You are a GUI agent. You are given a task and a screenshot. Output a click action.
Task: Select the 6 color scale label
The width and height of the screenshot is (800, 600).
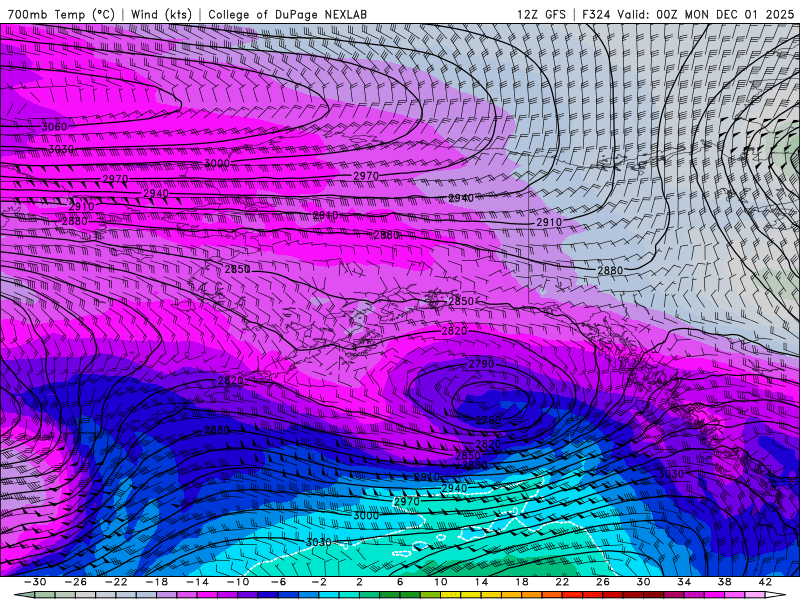[x=400, y=582]
